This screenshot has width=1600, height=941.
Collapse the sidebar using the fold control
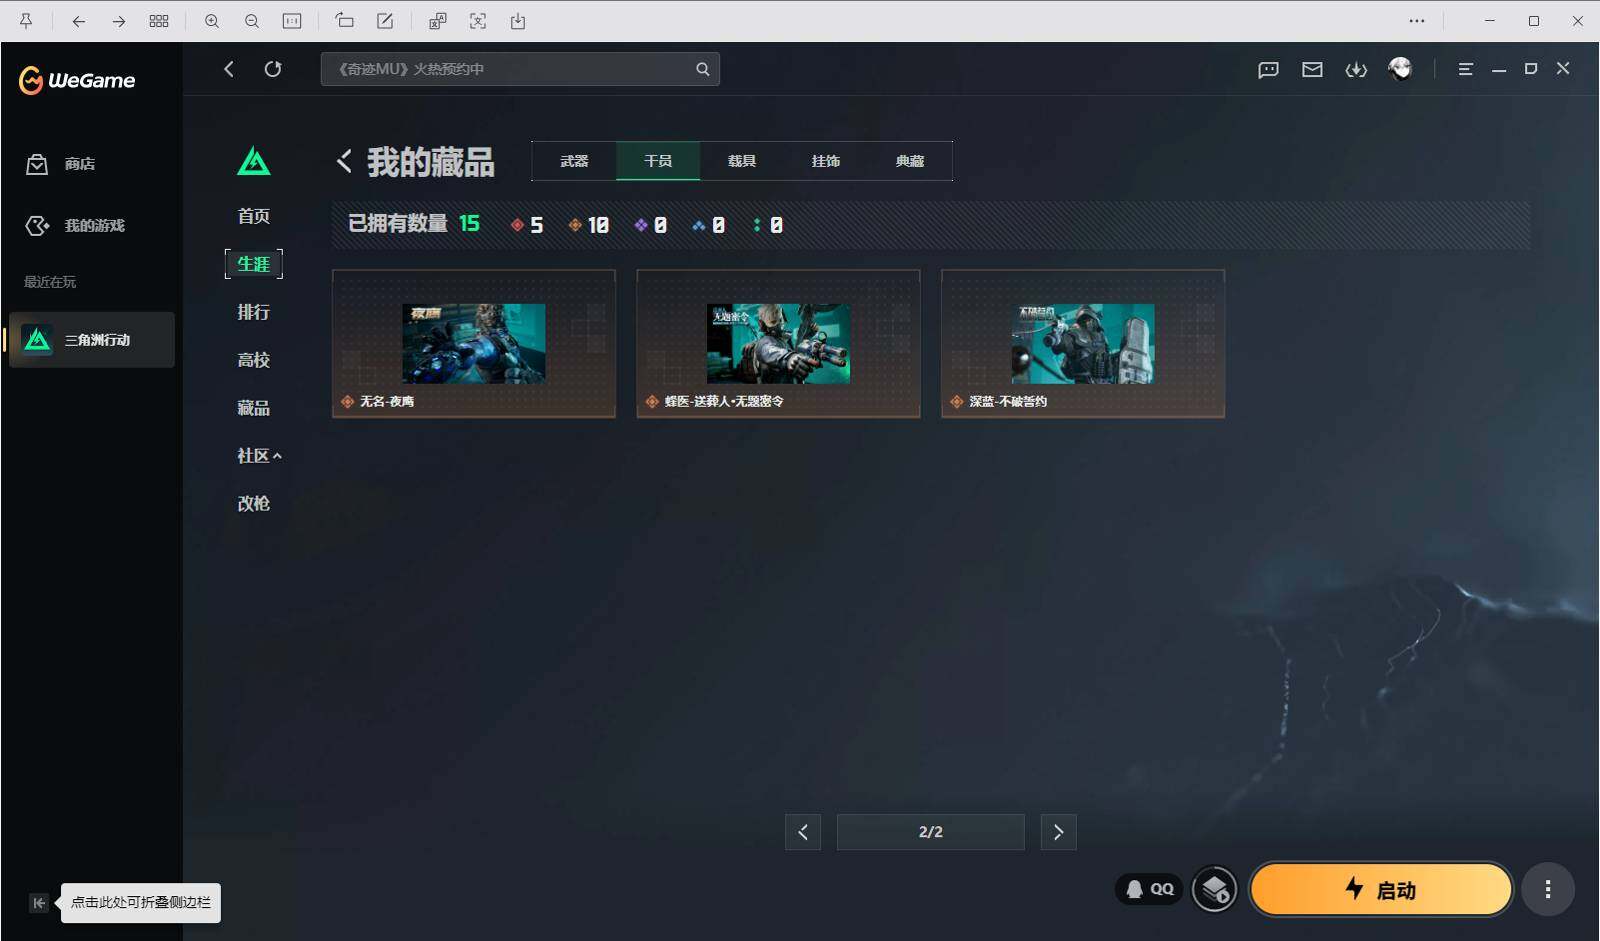38,902
